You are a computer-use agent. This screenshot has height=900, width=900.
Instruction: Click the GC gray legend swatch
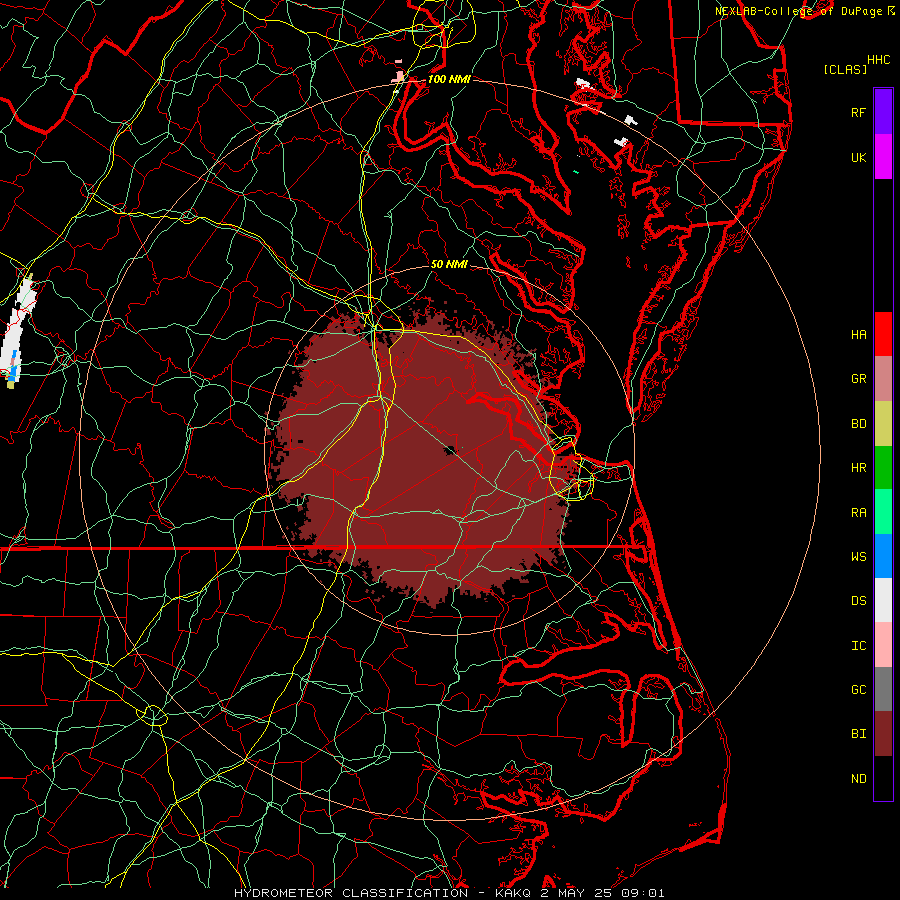click(883, 689)
